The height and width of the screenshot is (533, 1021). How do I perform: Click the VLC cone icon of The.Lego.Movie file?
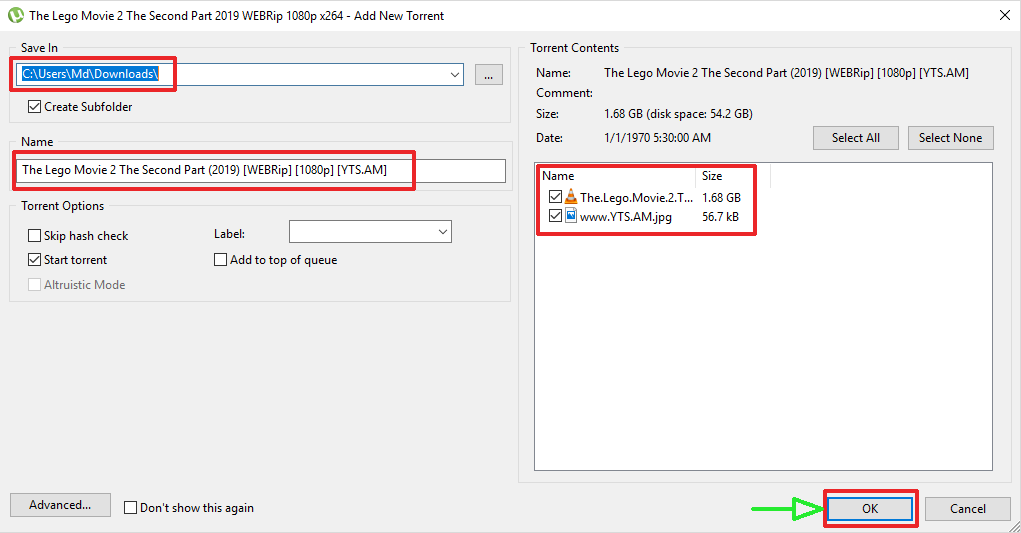pos(571,197)
